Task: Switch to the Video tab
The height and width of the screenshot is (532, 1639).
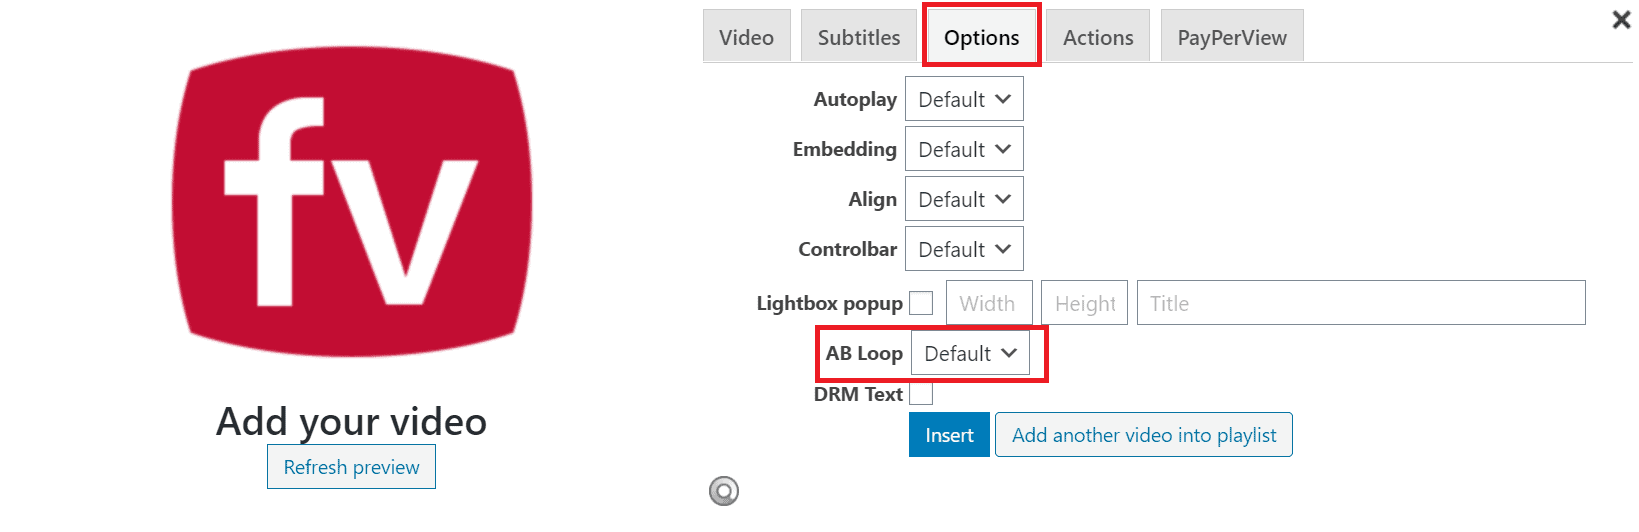Action: point(746,37)
